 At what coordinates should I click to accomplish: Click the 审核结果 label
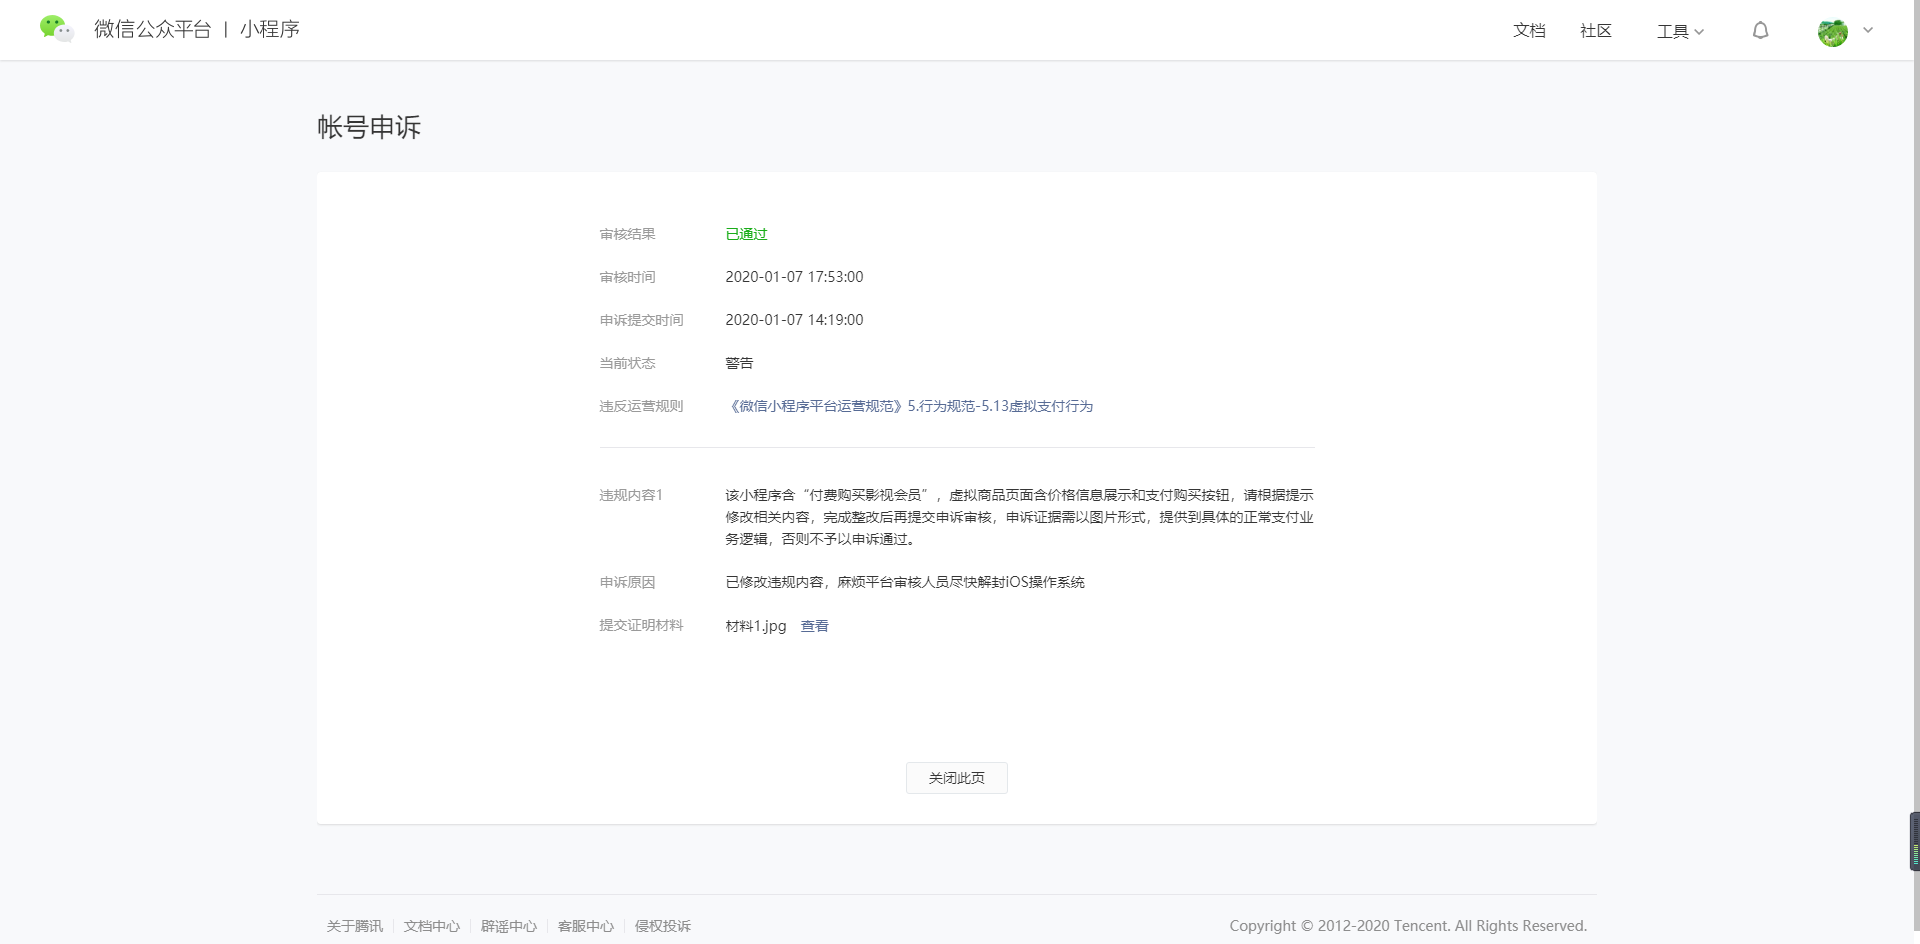[x=627, y=234]
